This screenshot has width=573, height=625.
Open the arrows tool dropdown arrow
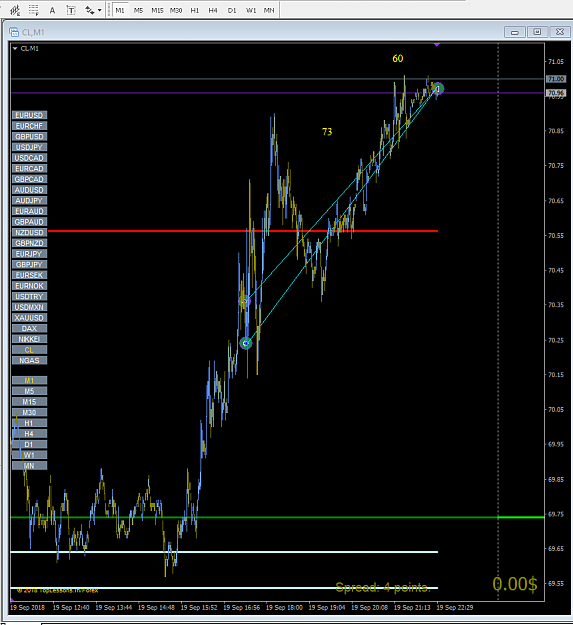(99, 10)
